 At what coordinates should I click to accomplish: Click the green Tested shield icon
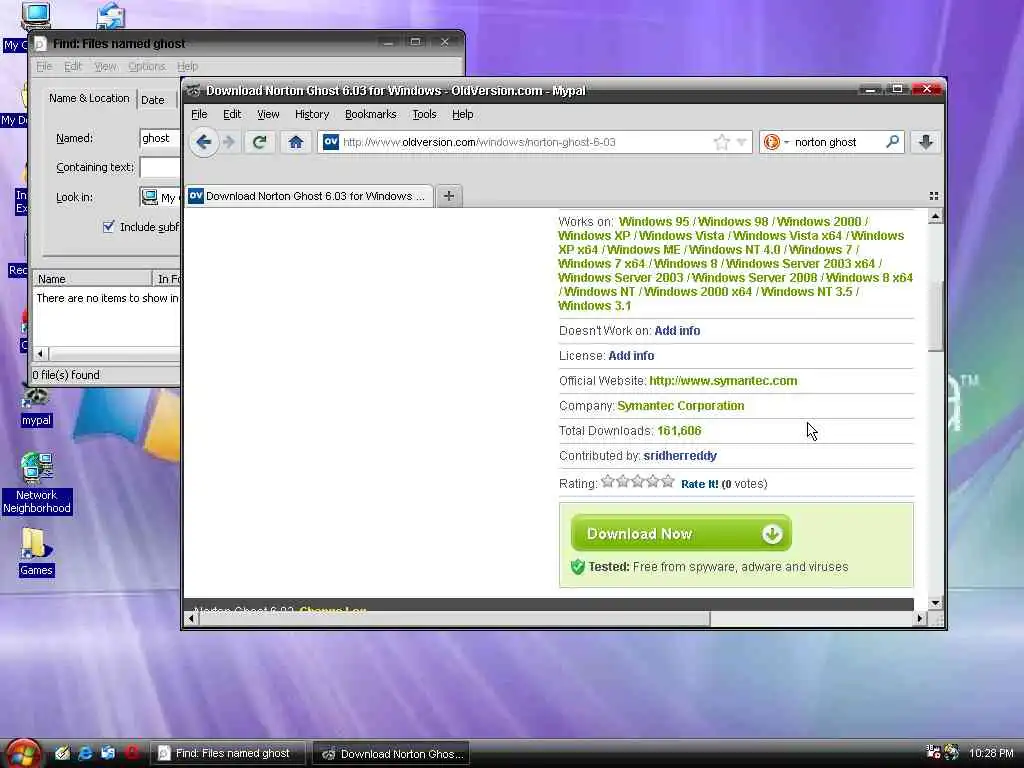tap(577, 566)
